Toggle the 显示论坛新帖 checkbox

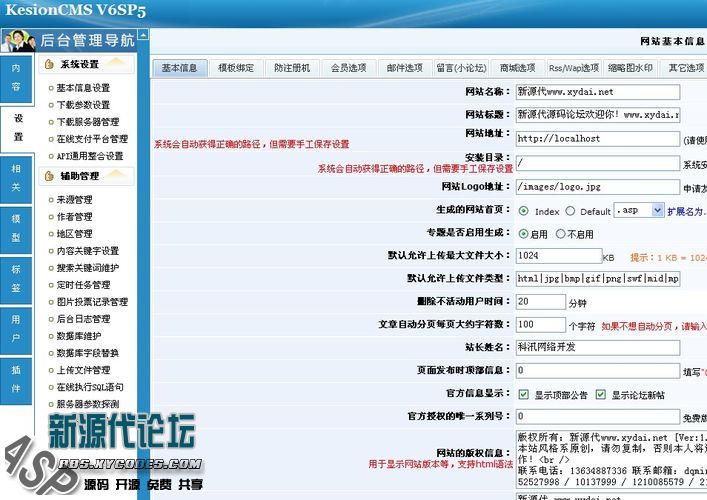[601, 395]
